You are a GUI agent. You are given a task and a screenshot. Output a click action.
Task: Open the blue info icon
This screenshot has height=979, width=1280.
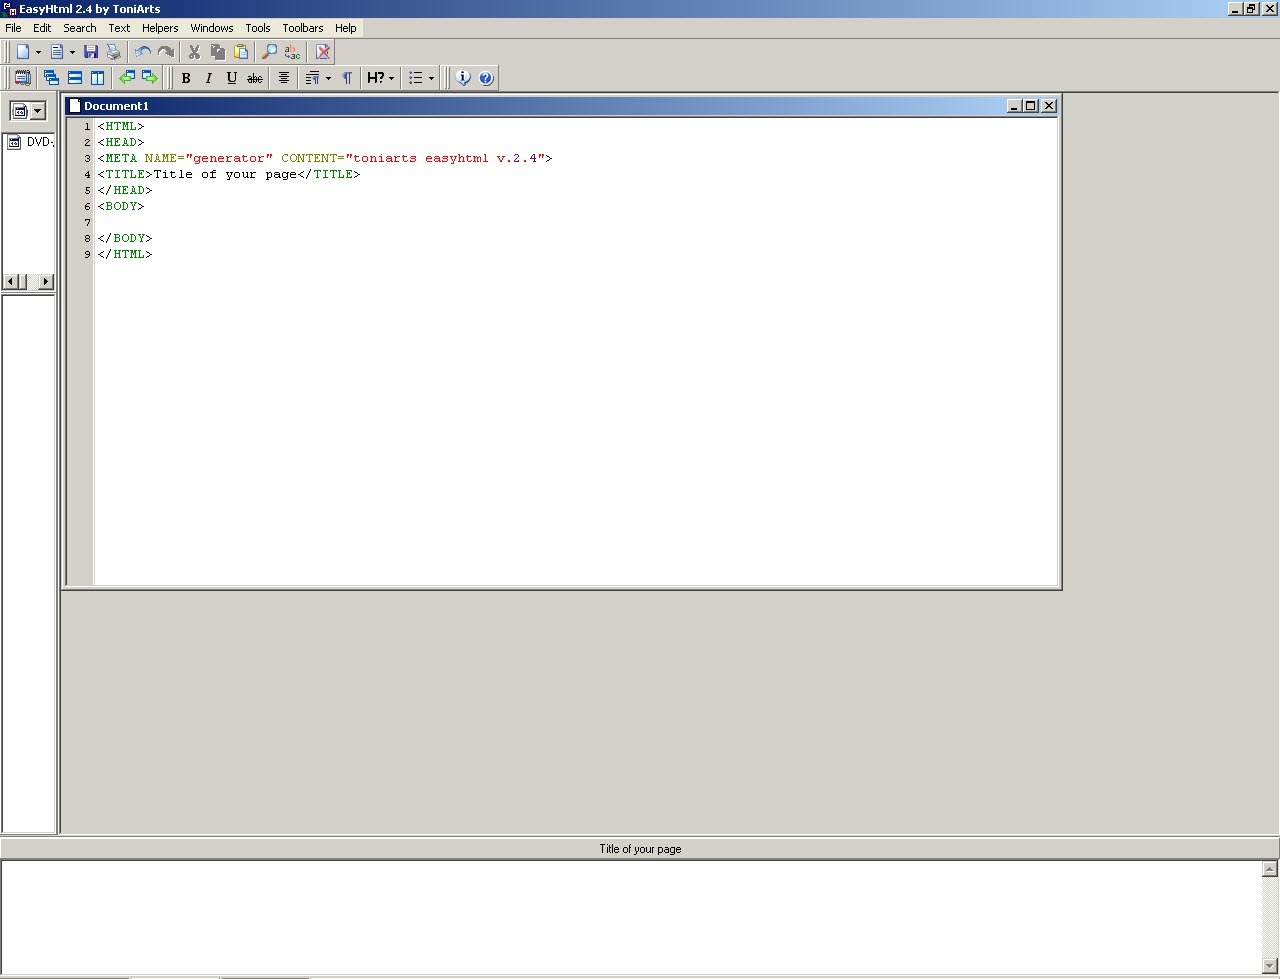click(463, 78)
